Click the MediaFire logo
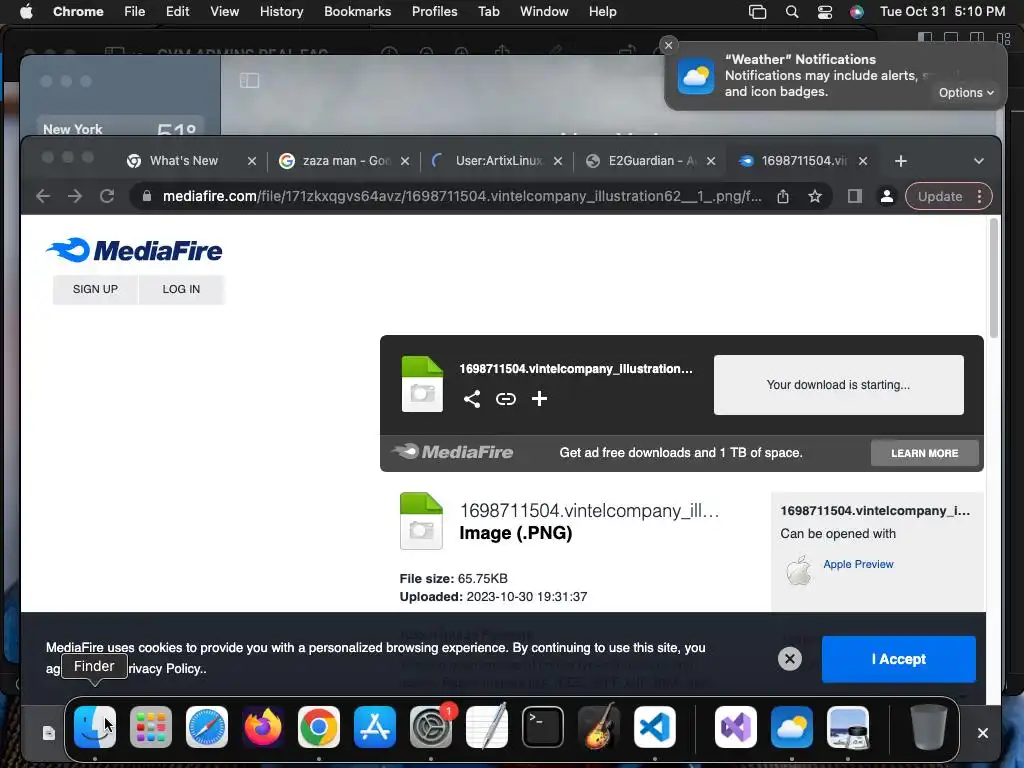 coord(134,250)
